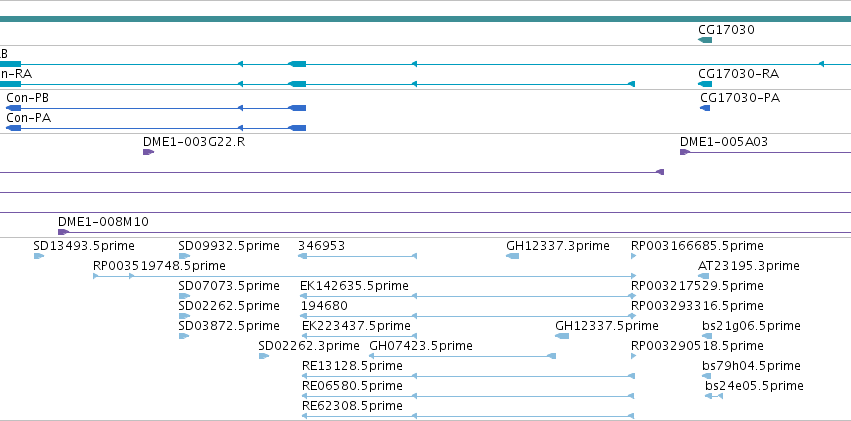Select the SD13493.5prime EST arrow glyph
The height and width of the screenshot is (421, 851).
[x=39, y=256]
